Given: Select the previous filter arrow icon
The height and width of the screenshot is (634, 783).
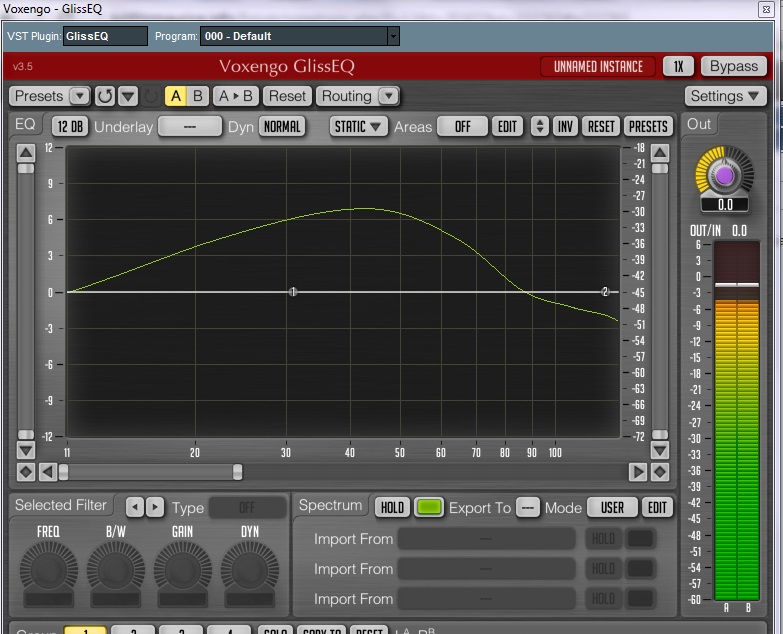Looking at the screenshot, I should [135, 507].
